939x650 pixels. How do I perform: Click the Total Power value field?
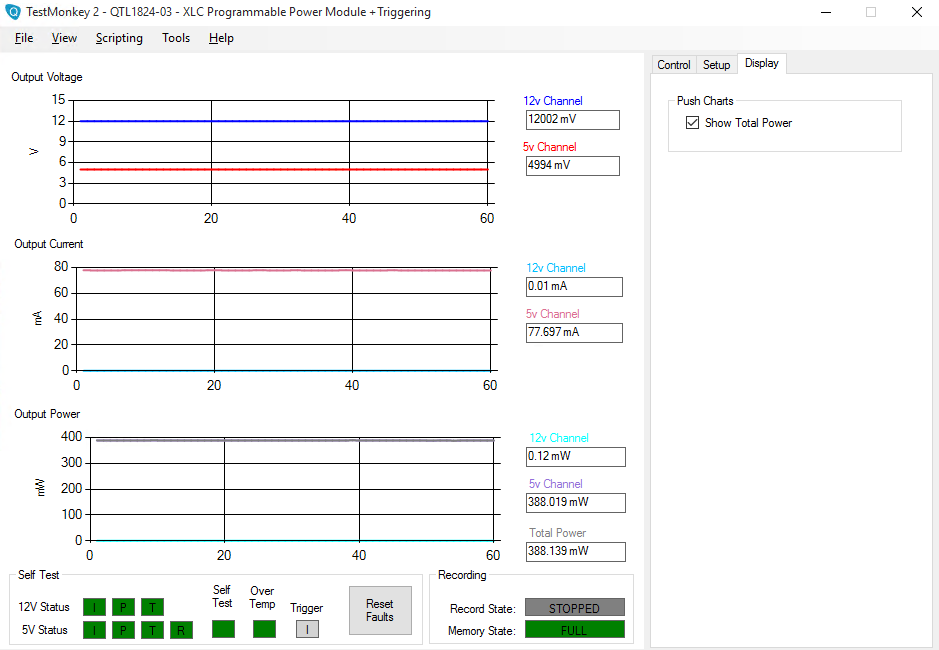[x=575, y=551]
